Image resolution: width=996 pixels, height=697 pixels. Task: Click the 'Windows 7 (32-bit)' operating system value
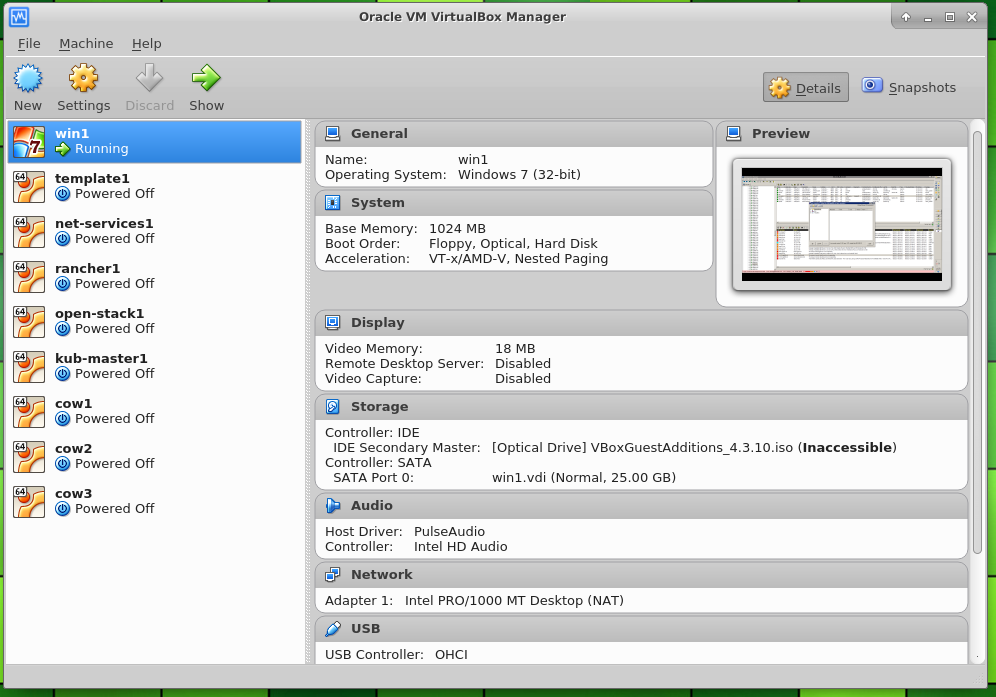pyautogui.click(x=520, y=175)
